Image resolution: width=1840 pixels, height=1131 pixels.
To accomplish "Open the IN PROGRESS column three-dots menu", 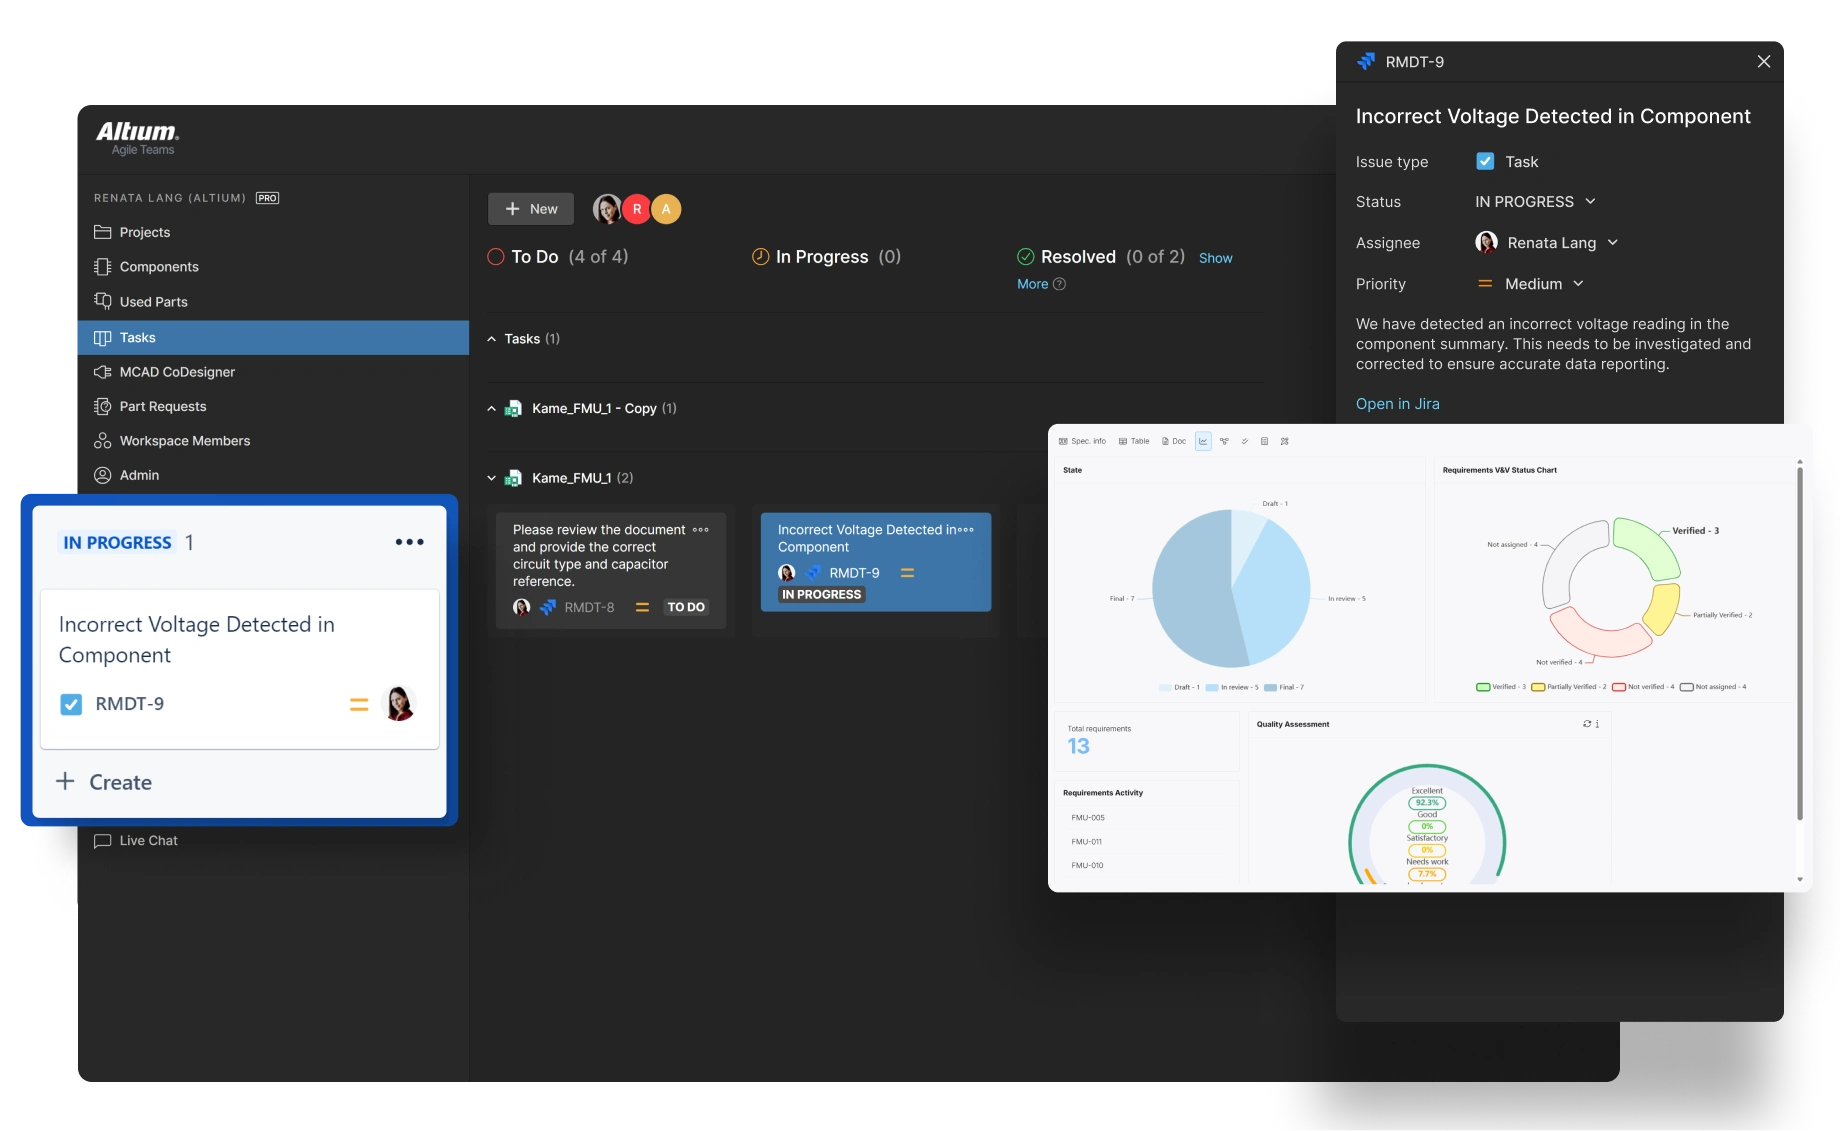I will click(409, 542).
